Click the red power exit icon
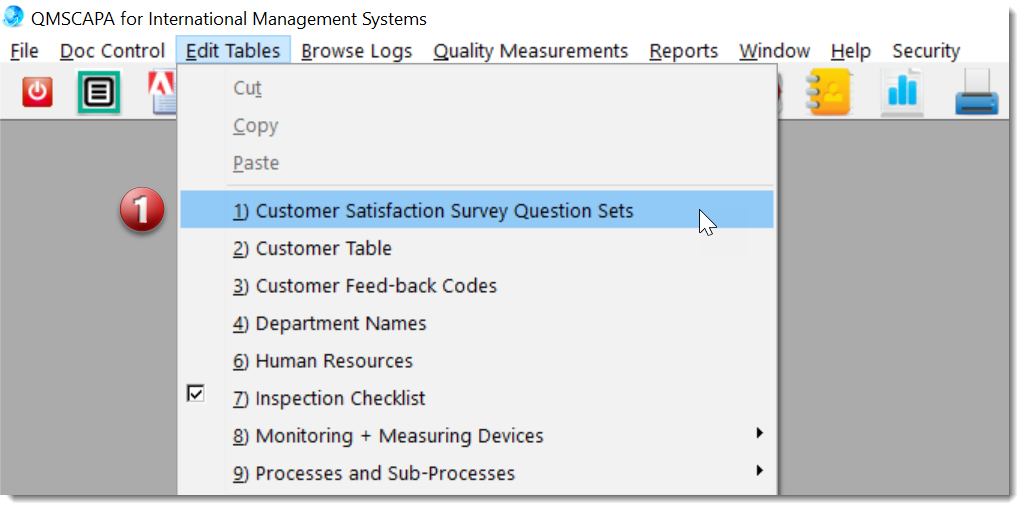This screenshot has height=510, width=1024. (x=37, y=92)
